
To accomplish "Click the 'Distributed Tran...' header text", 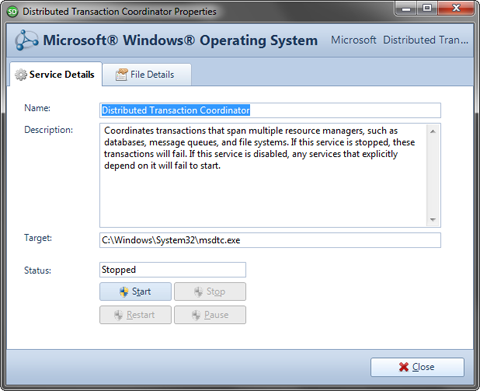I will pyautogui.click(x=426, y=40).
